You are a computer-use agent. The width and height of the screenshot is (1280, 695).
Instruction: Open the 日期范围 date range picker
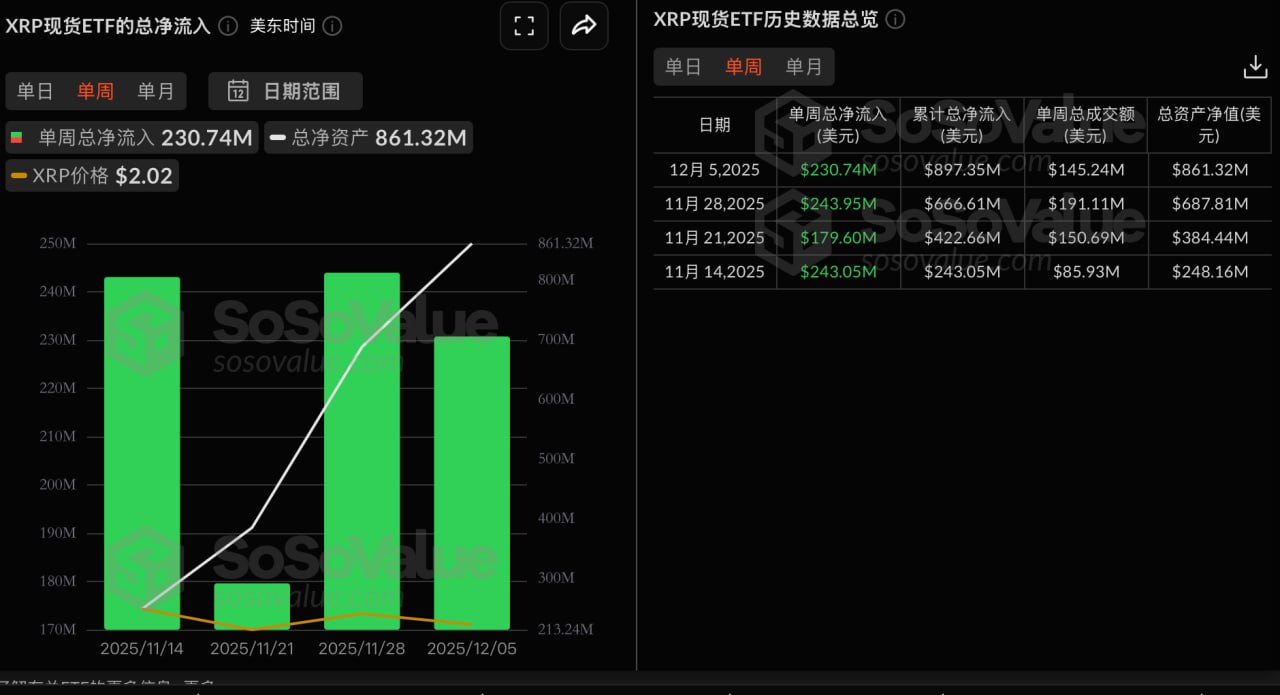pyautogui.click(x=286, y=91)
